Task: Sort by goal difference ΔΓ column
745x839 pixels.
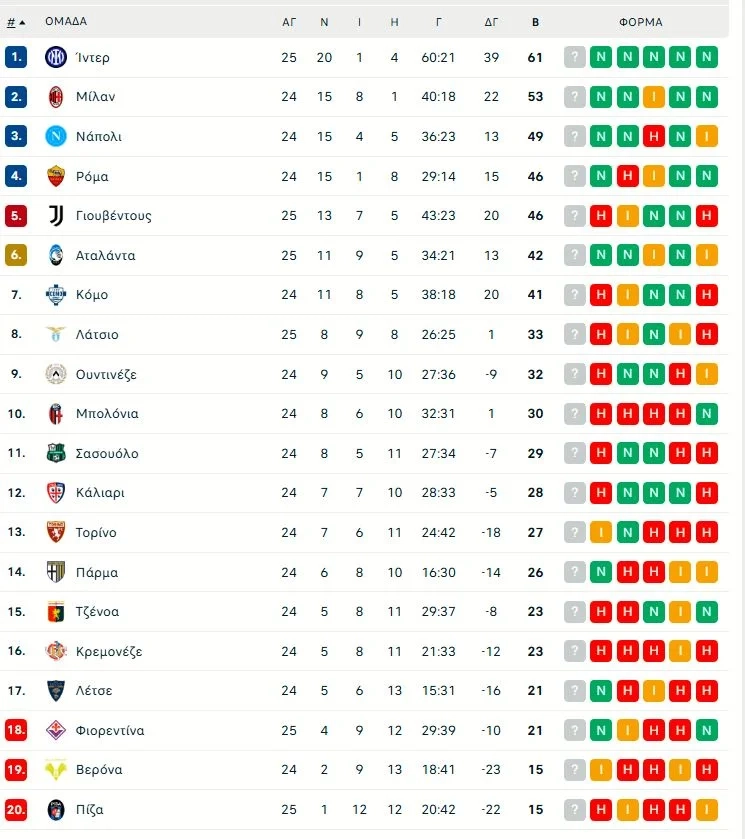Action: click(x=491, y=21)
